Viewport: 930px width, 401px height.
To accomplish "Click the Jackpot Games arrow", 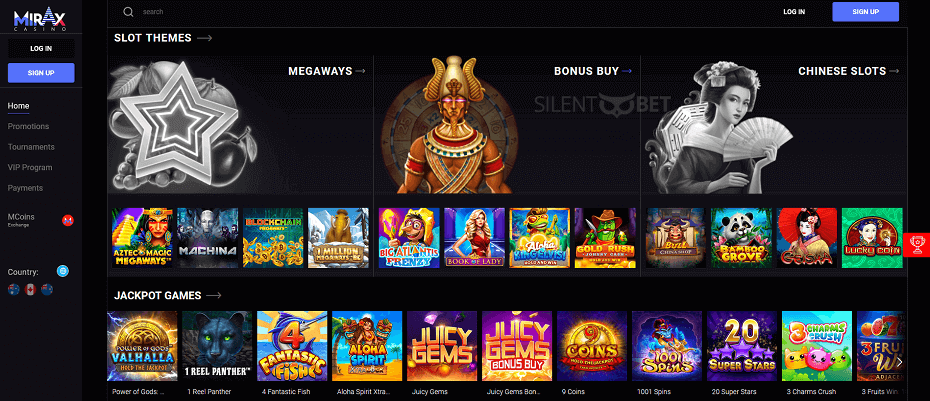I will pyautogui.click(x=214, y=295).
